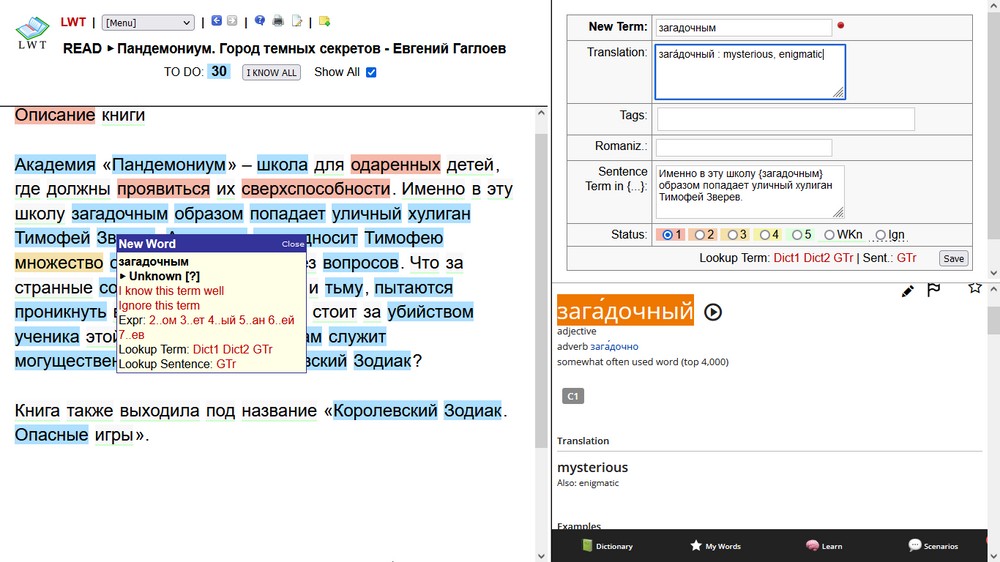Image resolution: width=1000 pixels, height=562 pixels.
Task: Click expression '6..ей' in popup
Action: pos(281,320)
